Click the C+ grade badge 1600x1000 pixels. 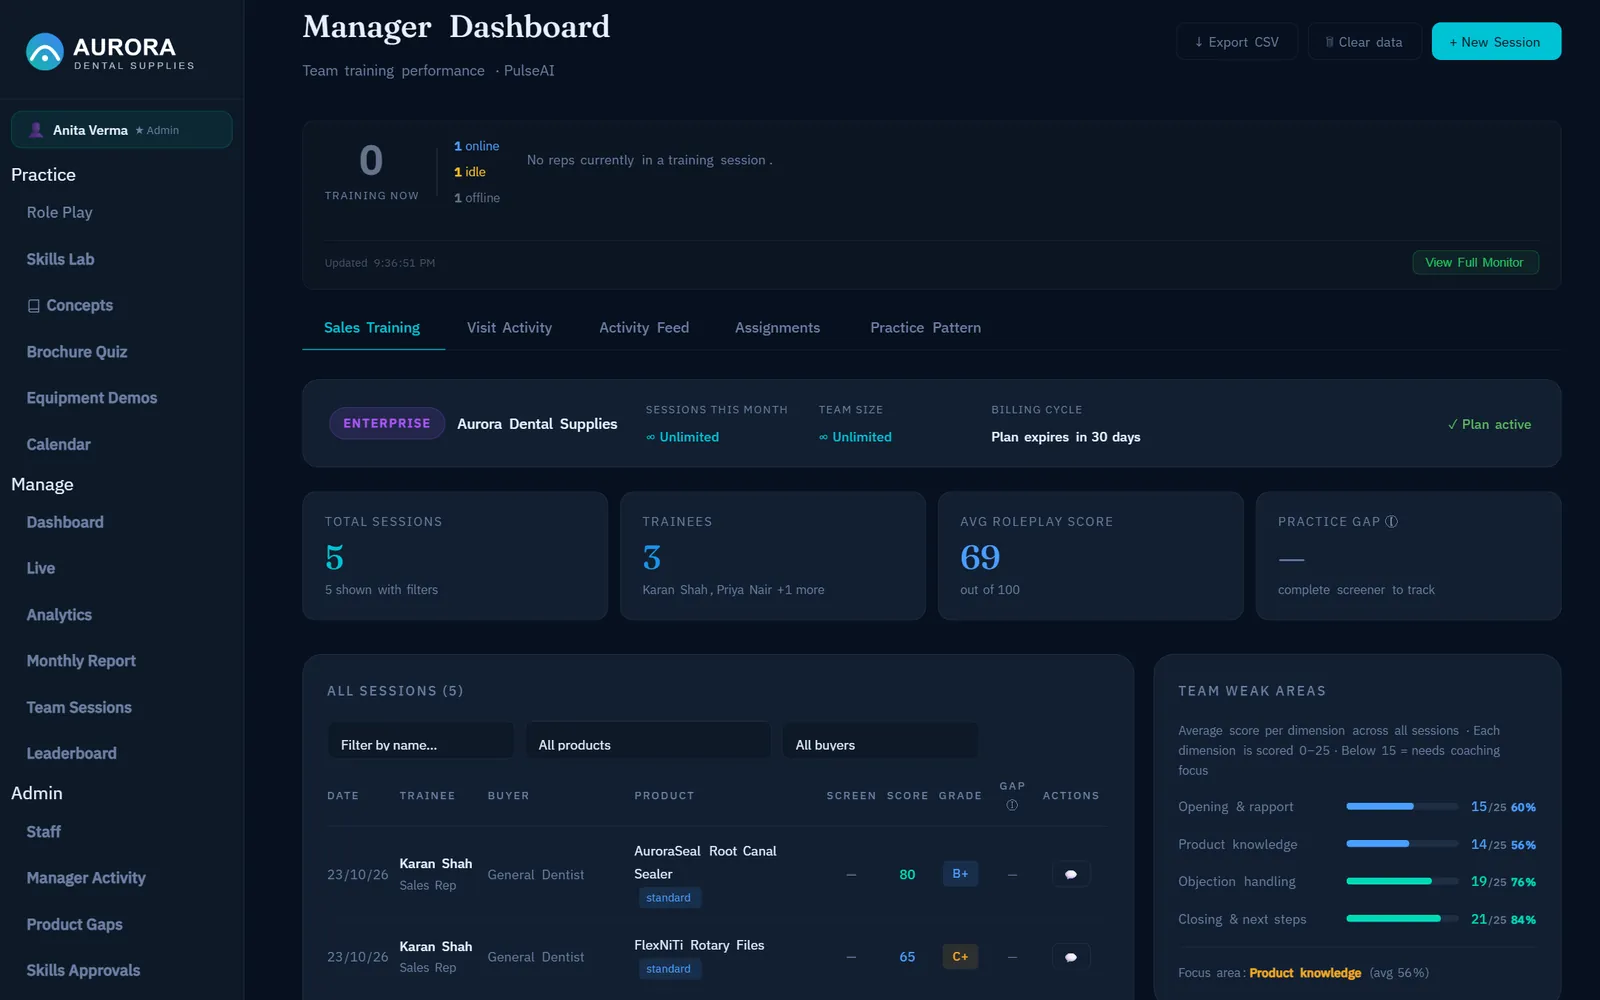click(960, 957)
